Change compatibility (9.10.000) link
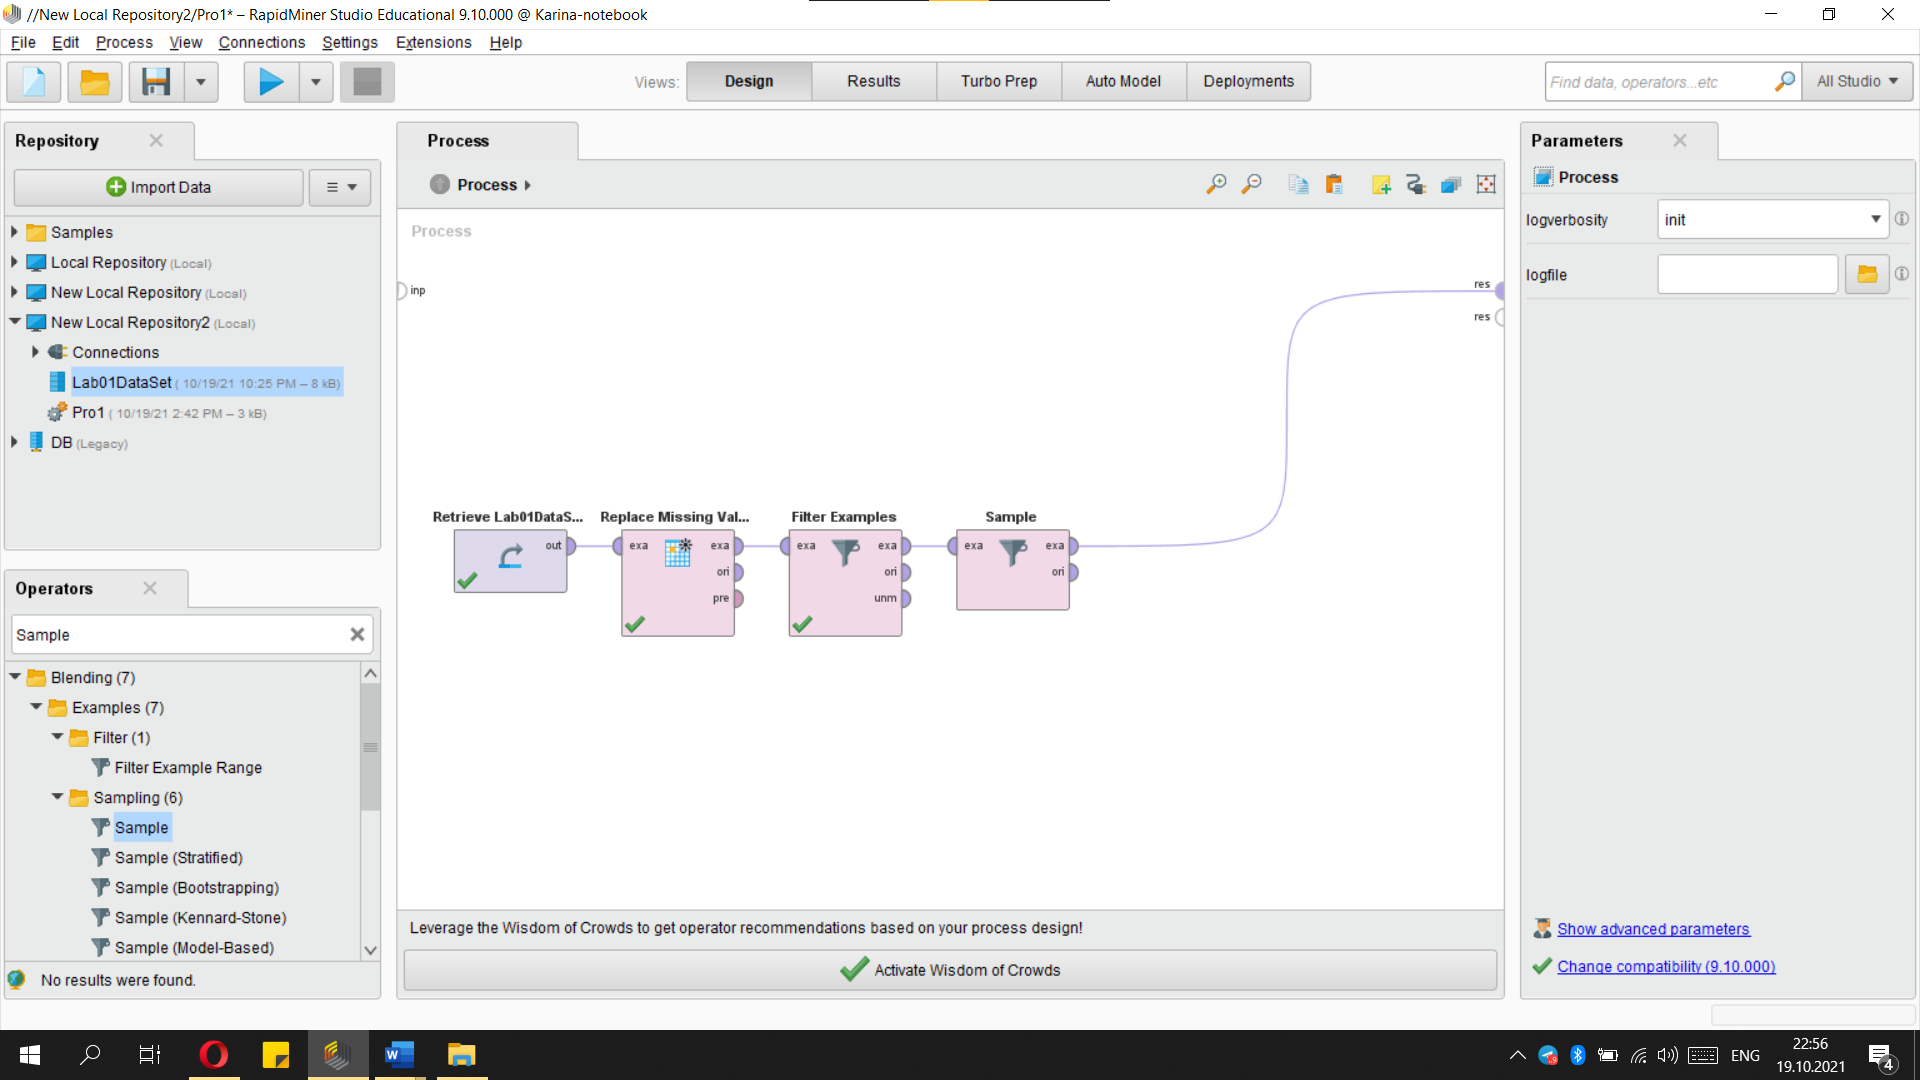 point(1666,966)
